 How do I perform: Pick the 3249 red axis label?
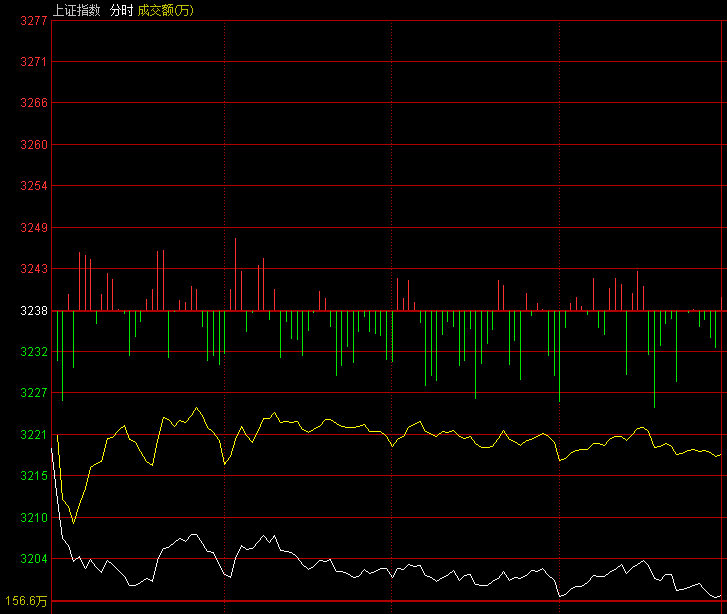(34, 228)
